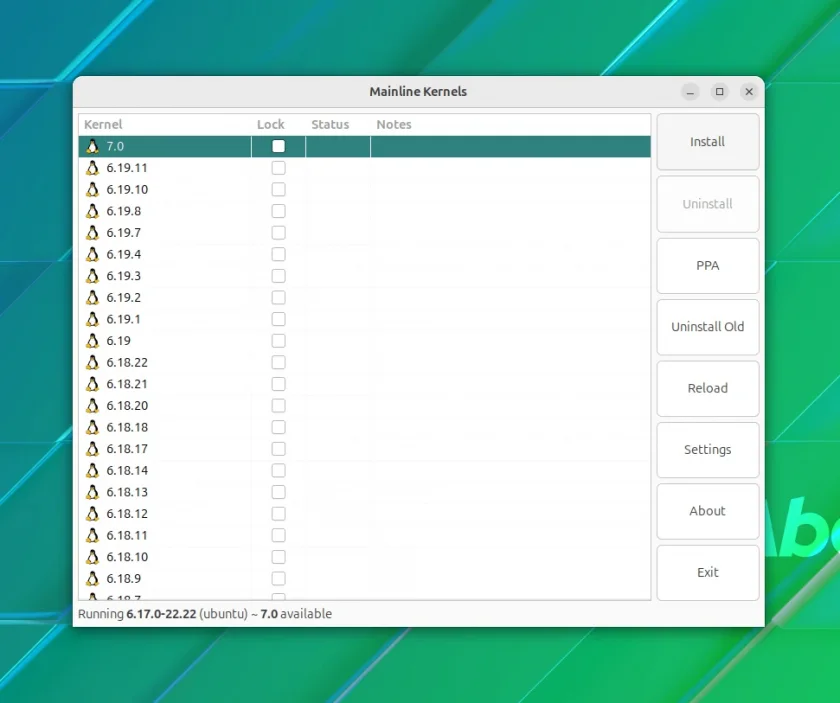
Task: Click the penguin icon beside kernel 6.19.3
Action: [x=93, y=276]
